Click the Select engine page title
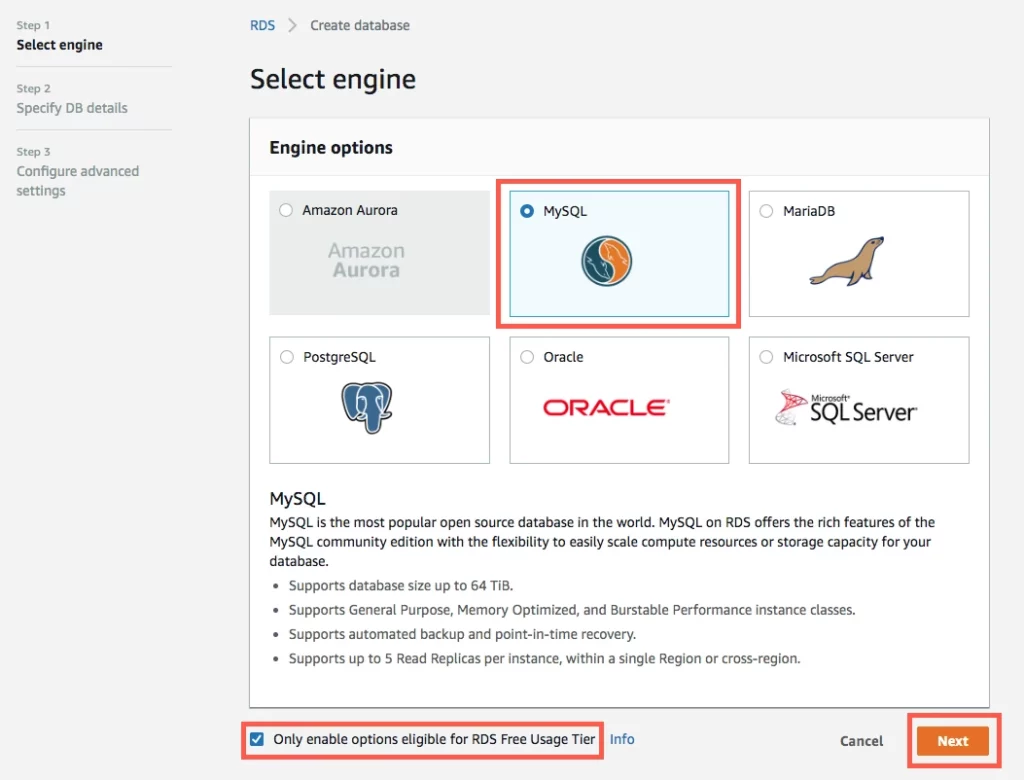Viewport: 1024px width, 780px height. tap(333, 80)
